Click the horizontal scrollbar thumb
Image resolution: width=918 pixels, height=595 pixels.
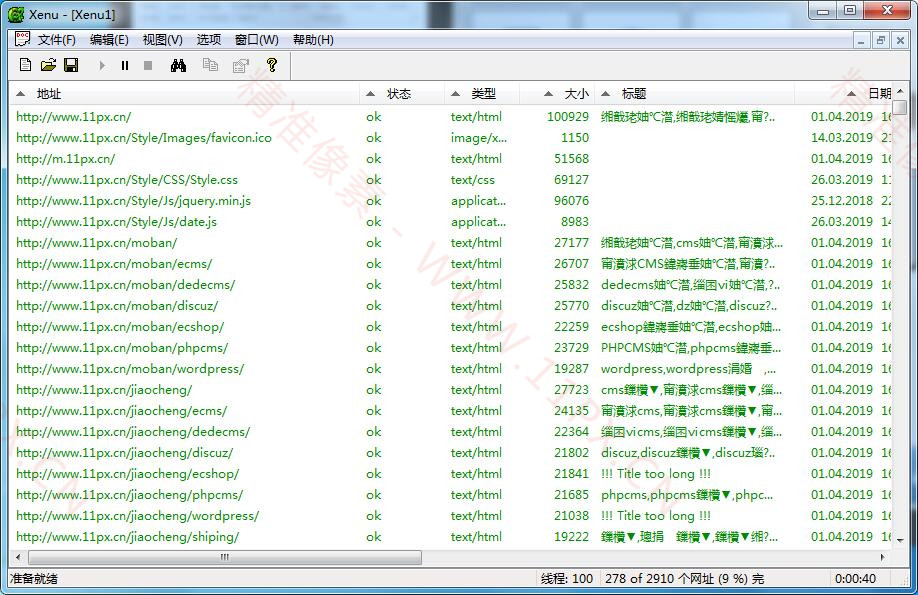225,557
